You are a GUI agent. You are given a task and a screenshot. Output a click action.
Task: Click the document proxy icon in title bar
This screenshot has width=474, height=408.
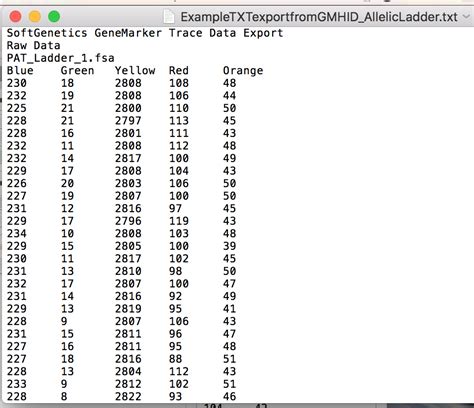point(169,16)
